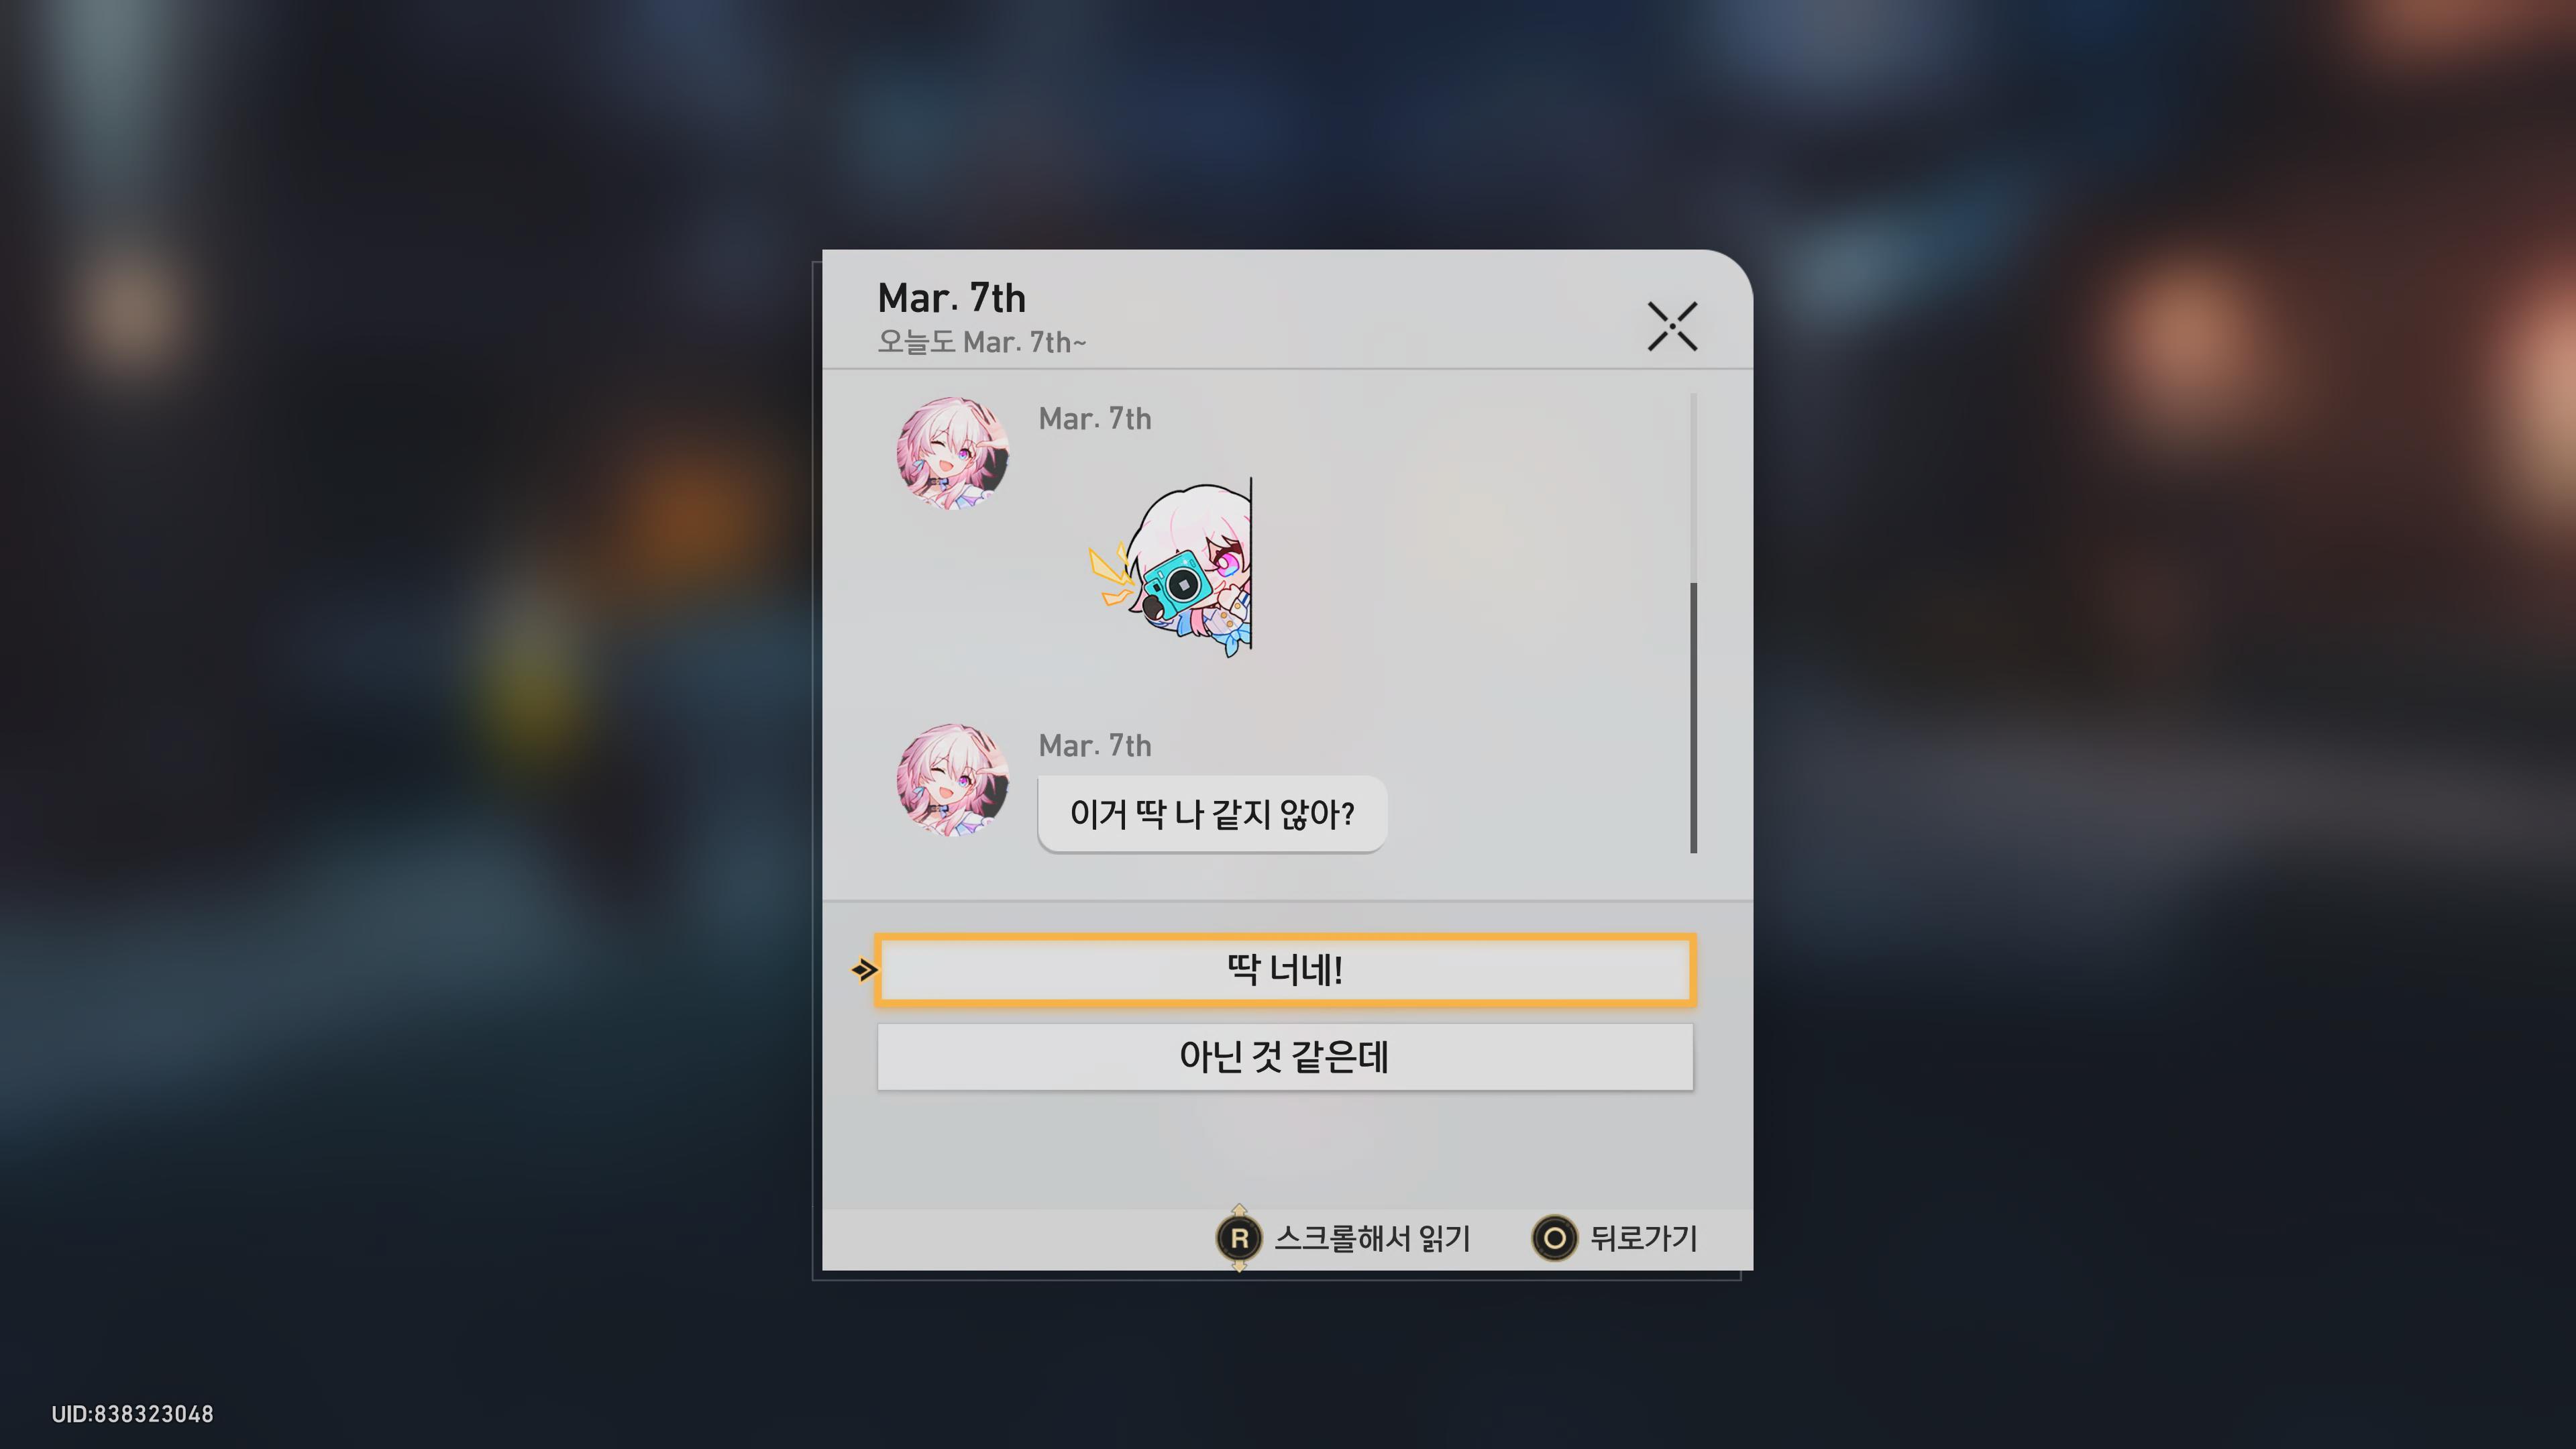The height and width of the screenshot is (1449, 2576).
Task: Click the light upper part of scrollbar track
Action: [1693, 487]
